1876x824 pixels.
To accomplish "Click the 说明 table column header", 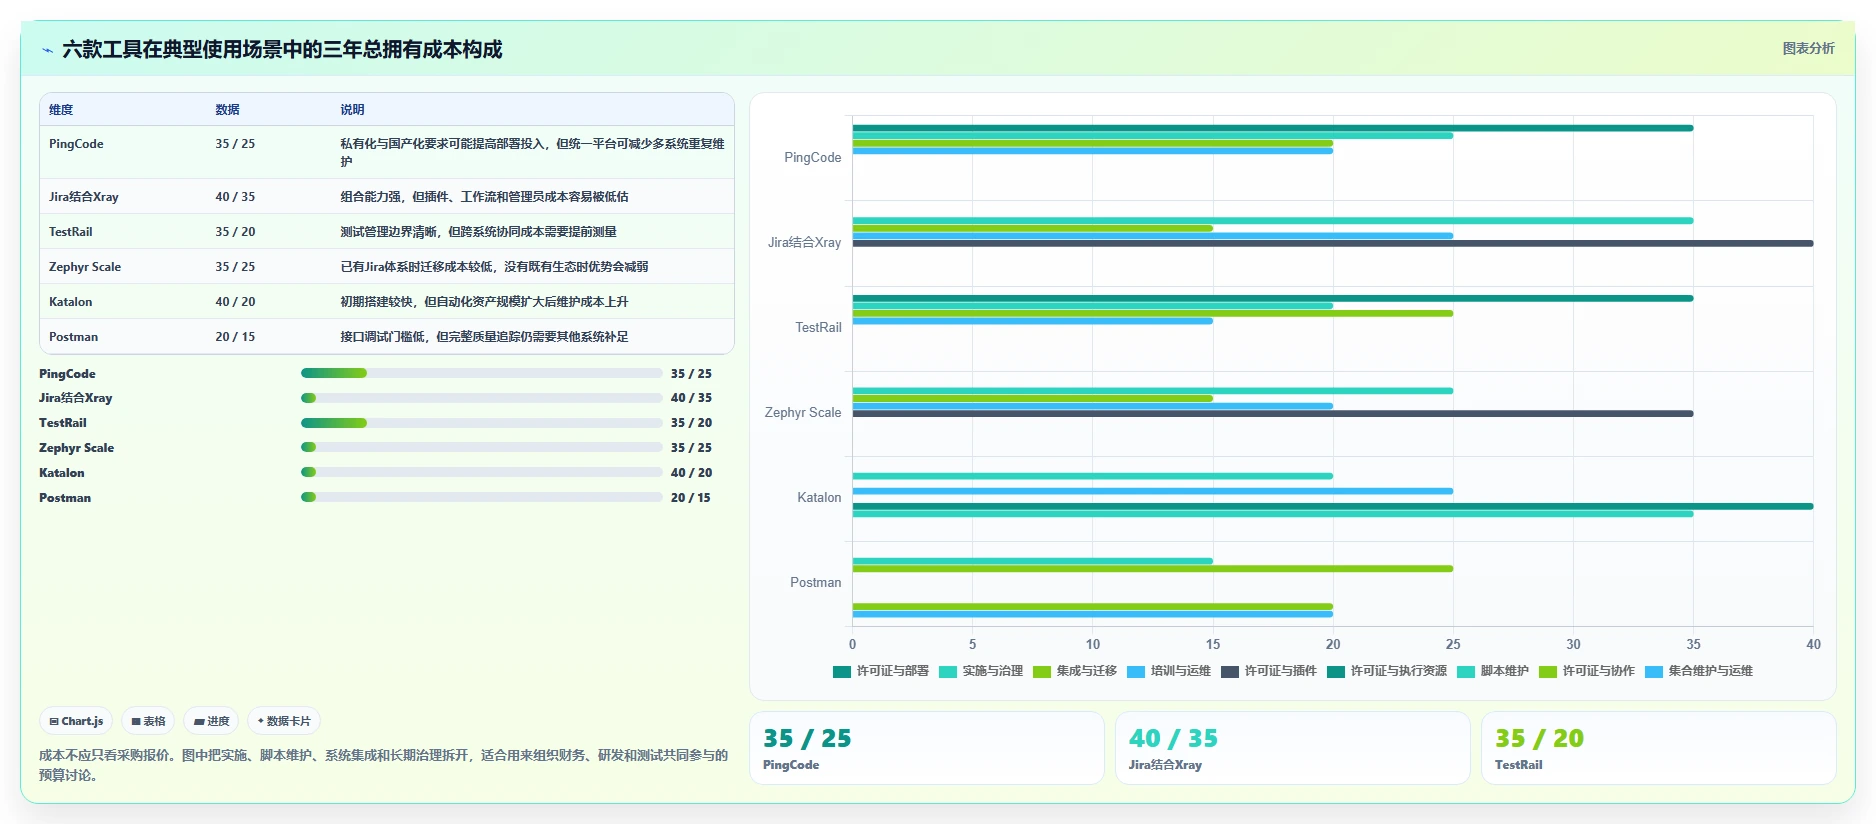I will 352,110.
